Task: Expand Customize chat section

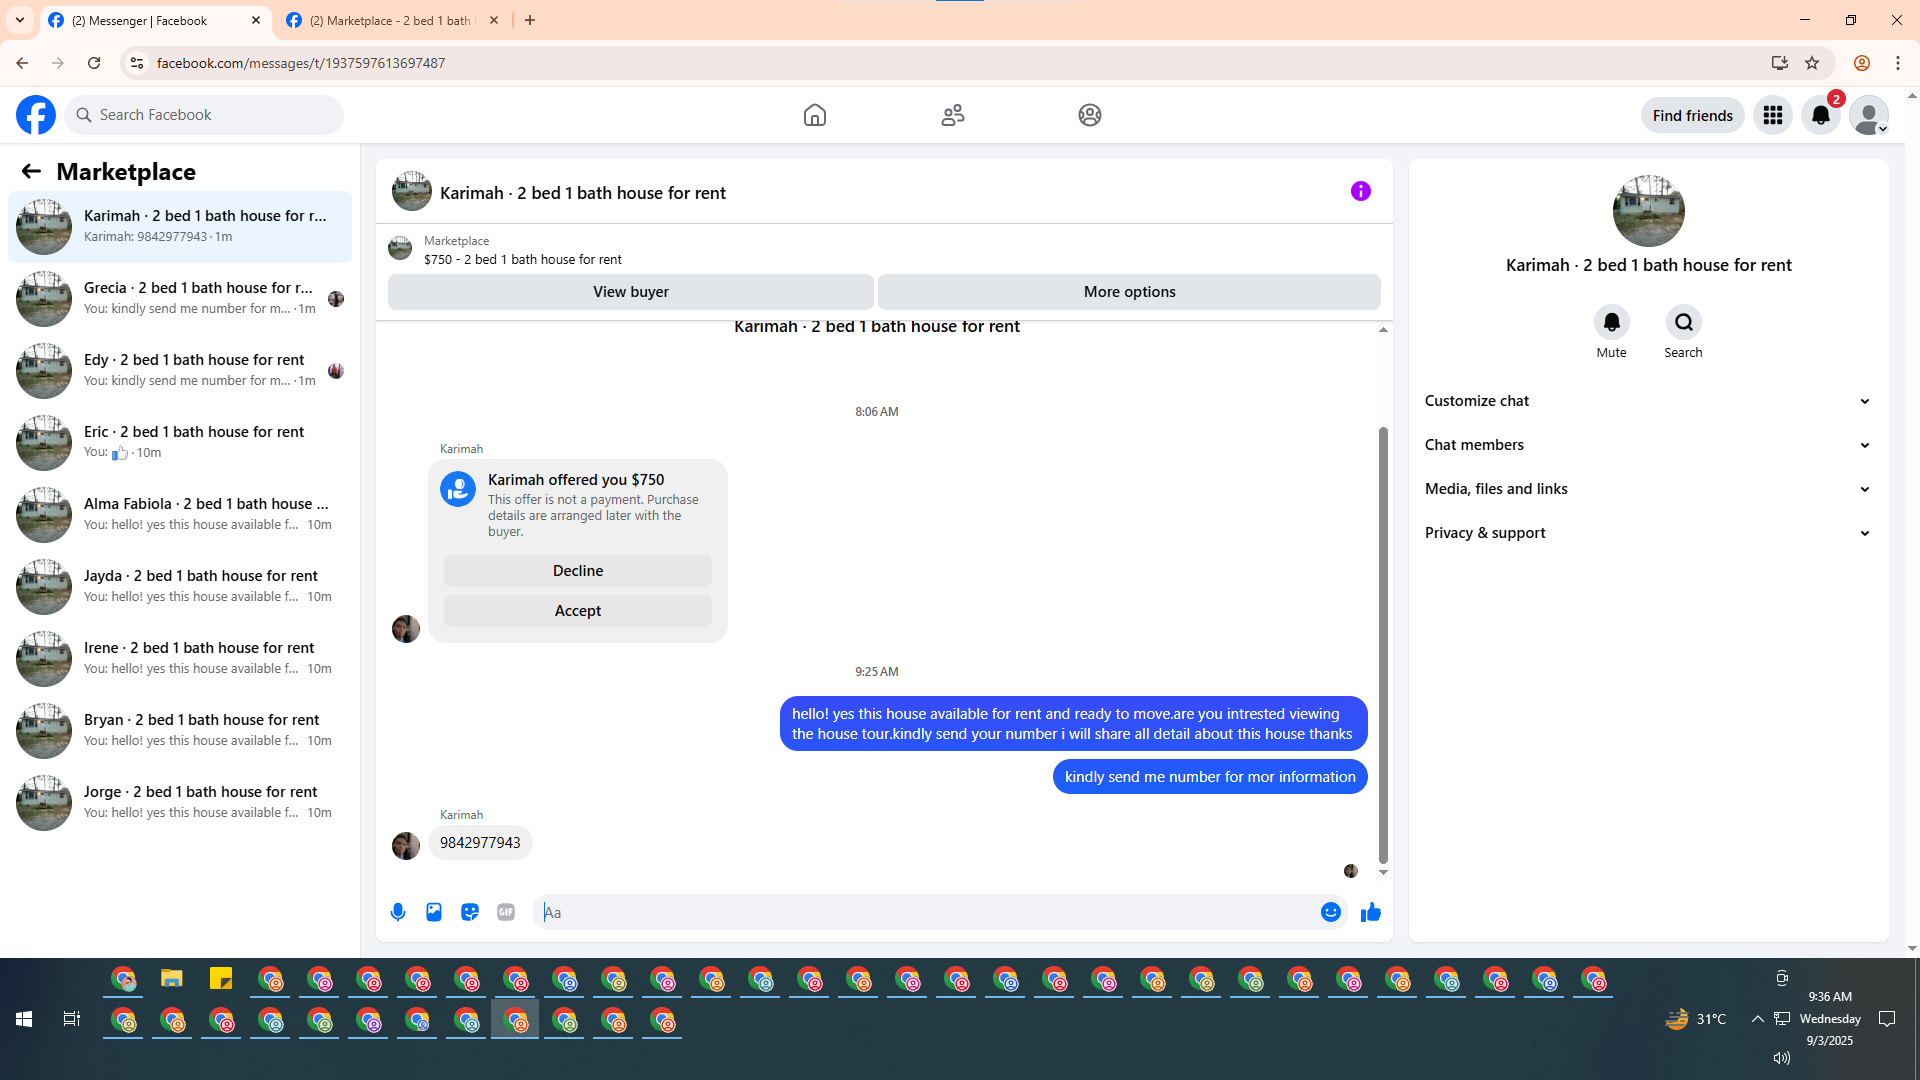Action: (x=1648, y=401)
